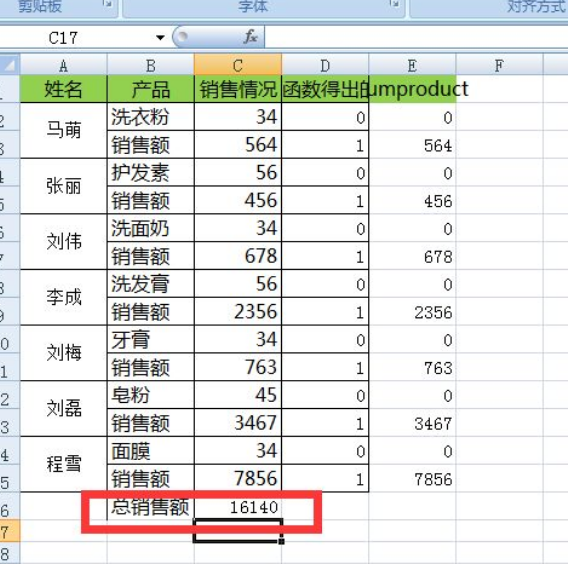Image resolution: width=568 pixels, height=564 pixels.
Task: Click column C value 7856
Action: click(238, 478)
